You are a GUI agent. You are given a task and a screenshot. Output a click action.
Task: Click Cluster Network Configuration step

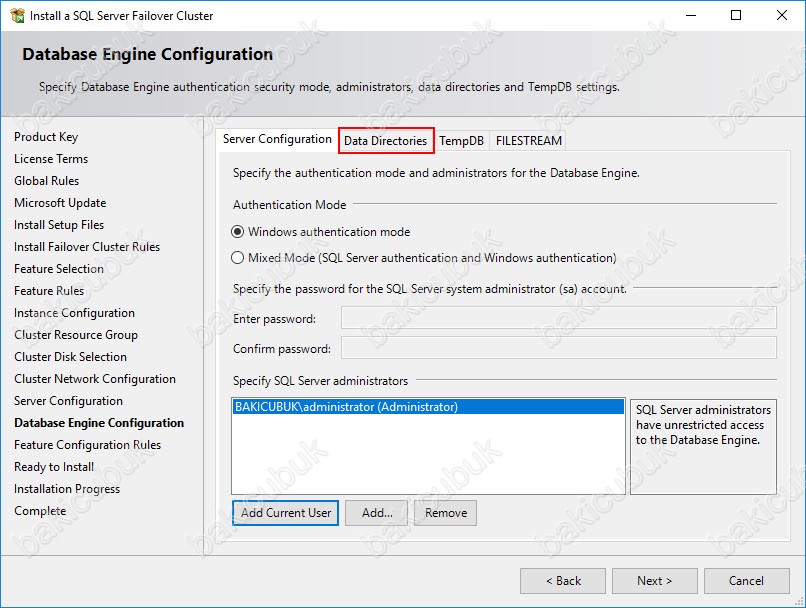pyautogui.click(x=95, y=379)
